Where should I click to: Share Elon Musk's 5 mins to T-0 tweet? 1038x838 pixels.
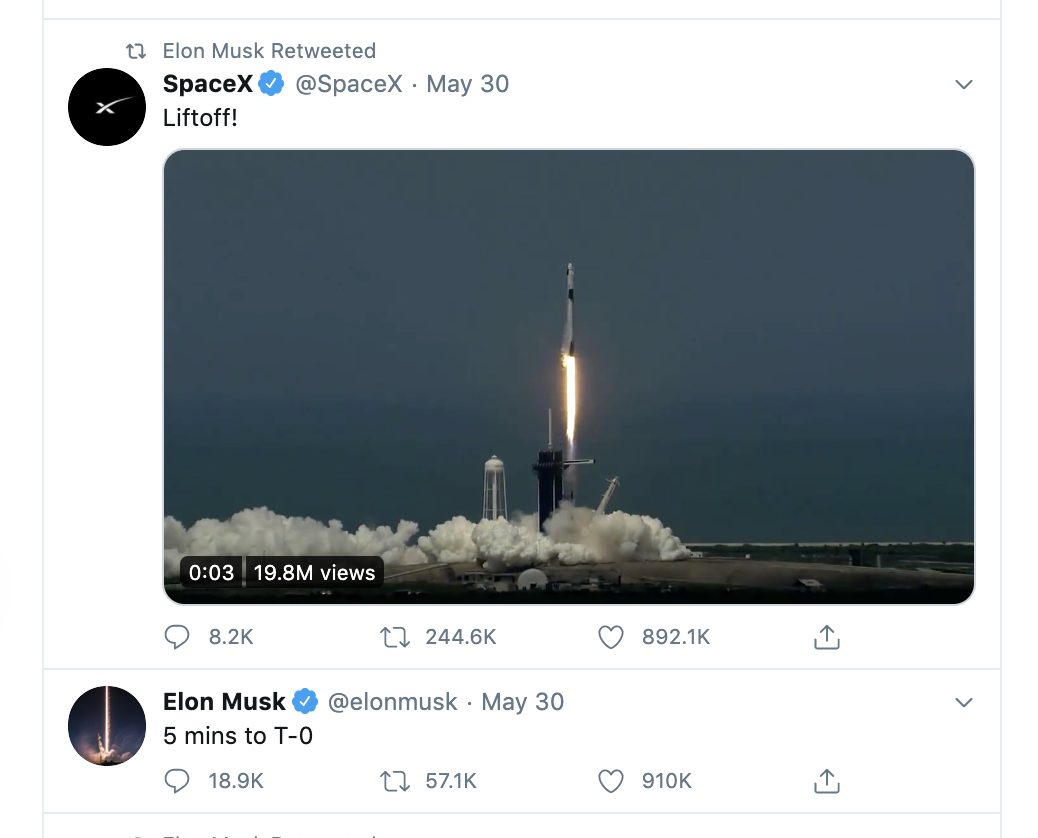pyautogui.click(x=827, y=781)
